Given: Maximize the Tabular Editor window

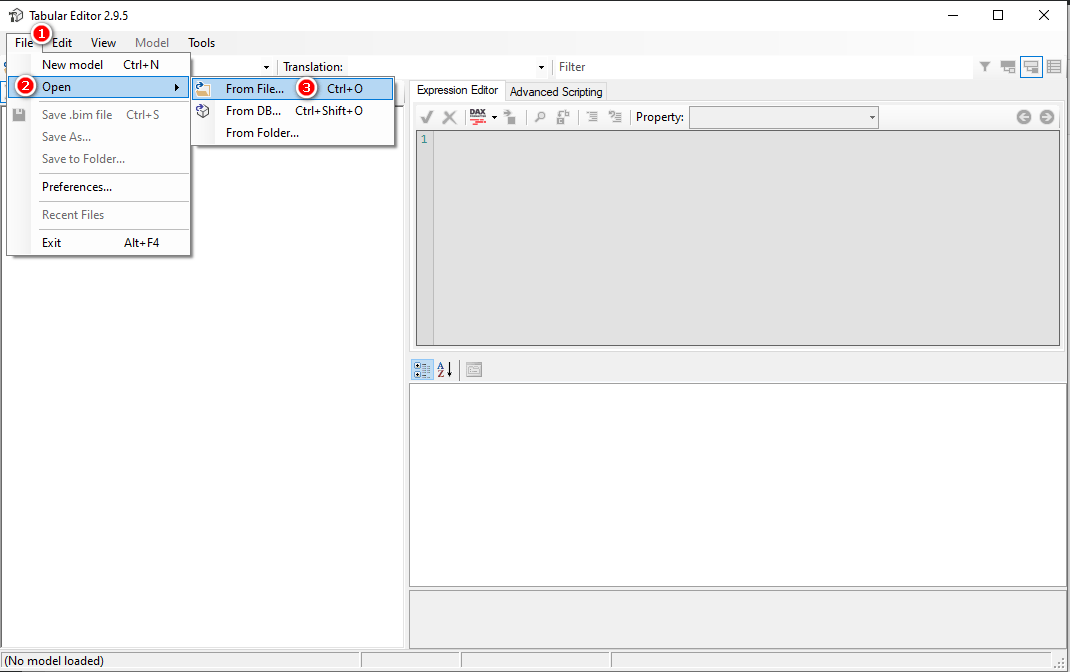Looking at the screenshot, I should pyautogui.click(x=998, y=15).
